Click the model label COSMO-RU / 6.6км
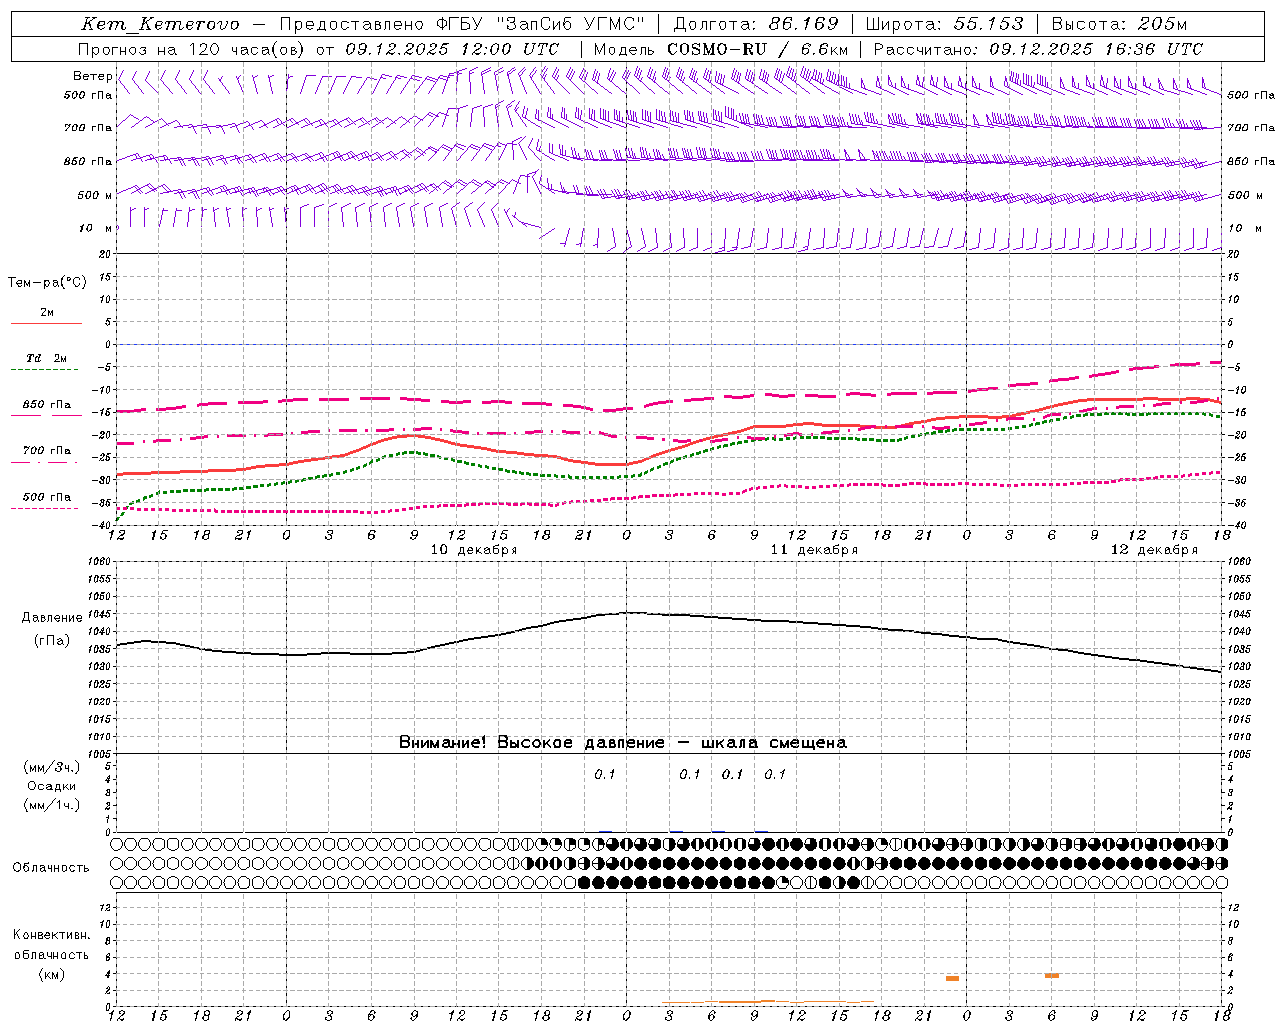This screenshot has width=1280, height=1024. tap(757, 49)
